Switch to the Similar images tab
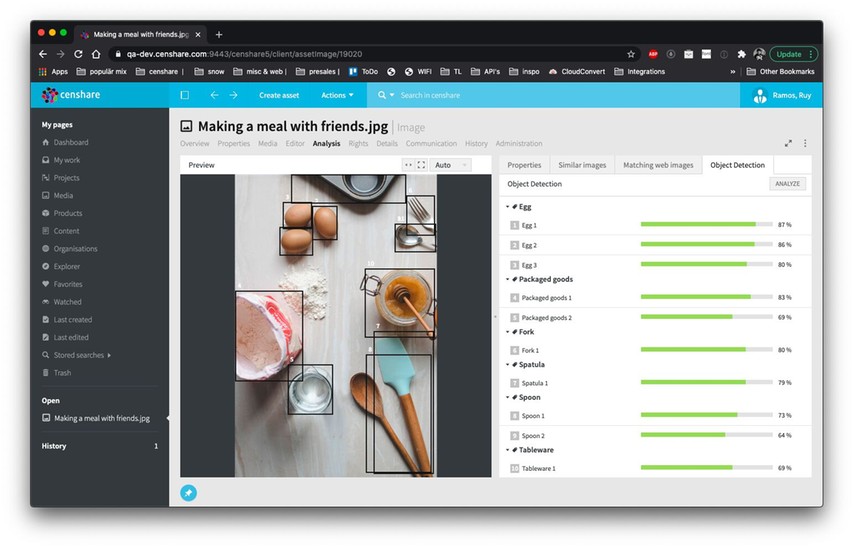 pyautogui.click(x=582, y=165)
